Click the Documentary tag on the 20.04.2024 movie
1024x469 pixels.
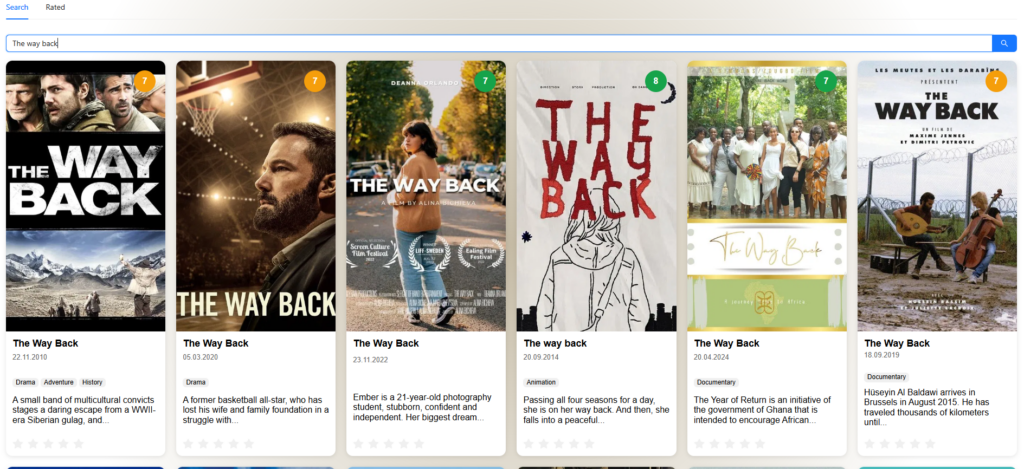tap(716, 382)
